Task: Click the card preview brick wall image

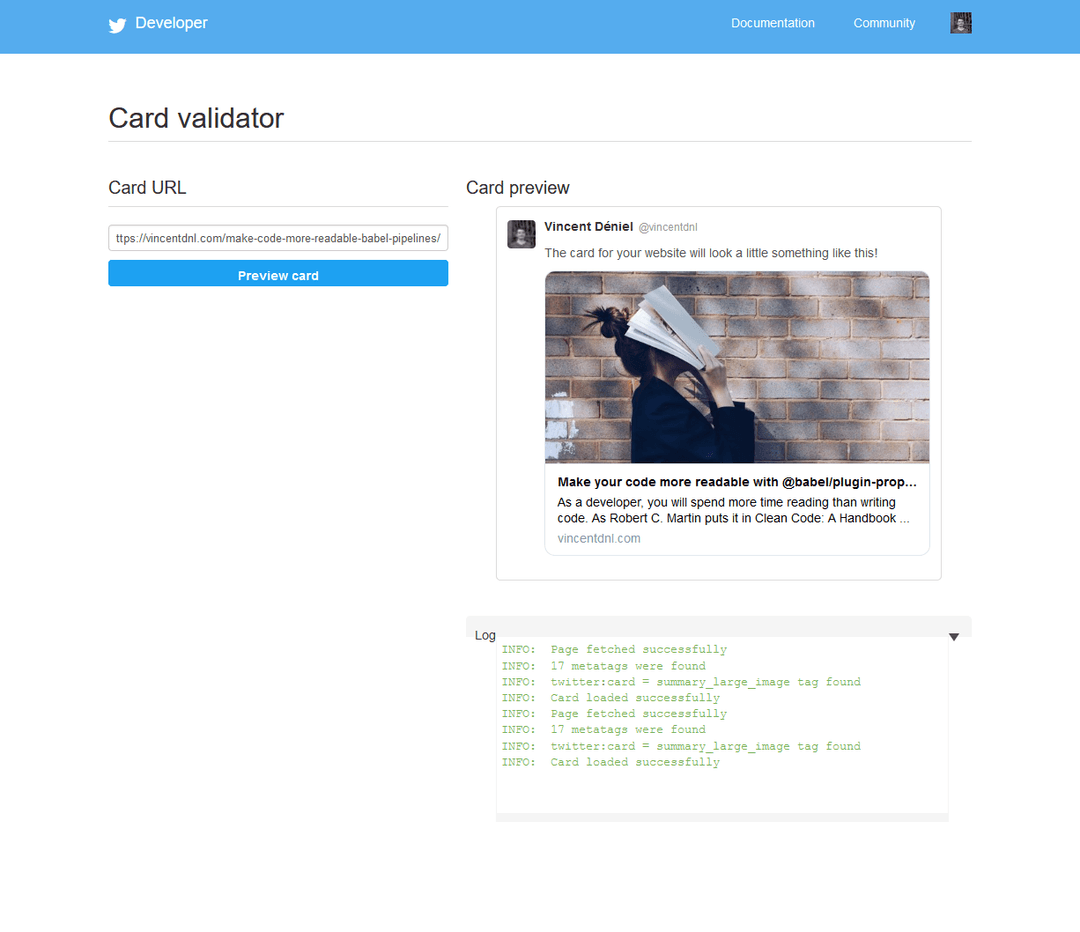Action: click(737, 367)
